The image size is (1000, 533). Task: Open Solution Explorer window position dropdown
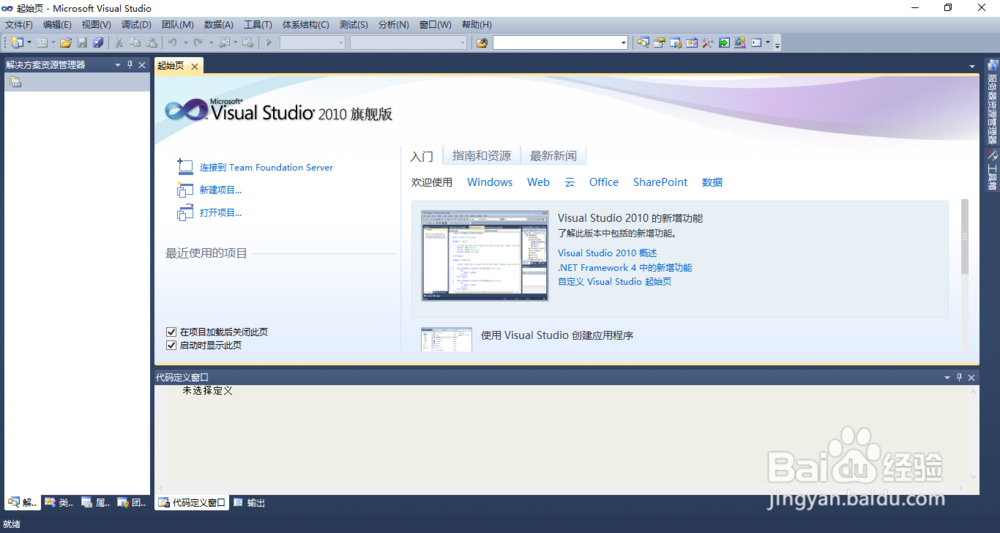118,64
